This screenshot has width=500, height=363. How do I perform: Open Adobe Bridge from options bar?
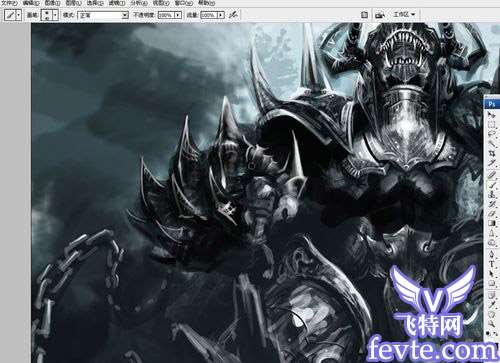[x=379, y=15]
